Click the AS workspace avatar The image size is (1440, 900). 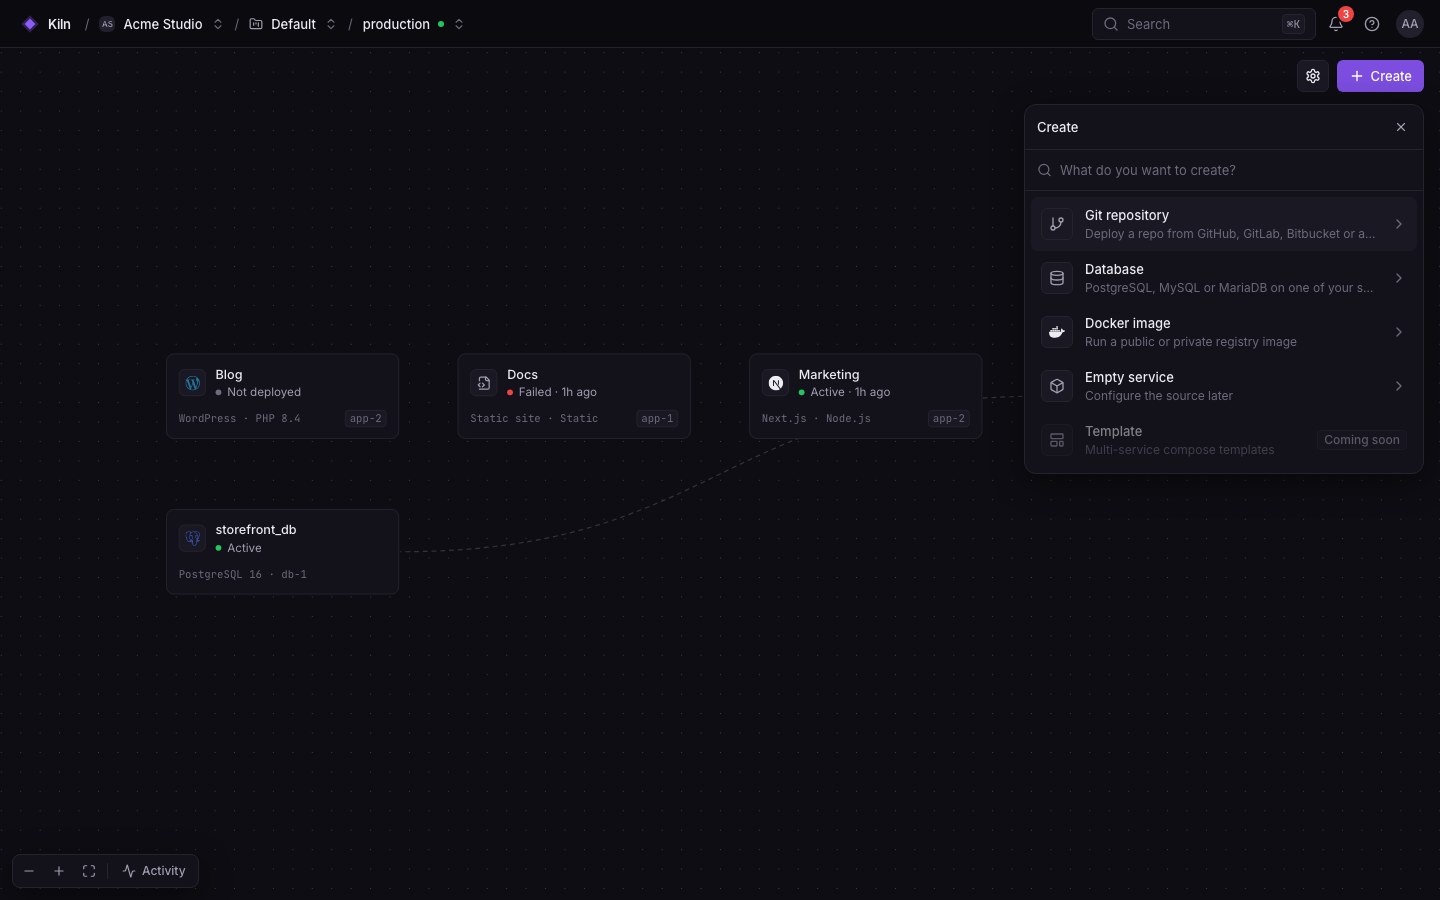click(107, 24)
